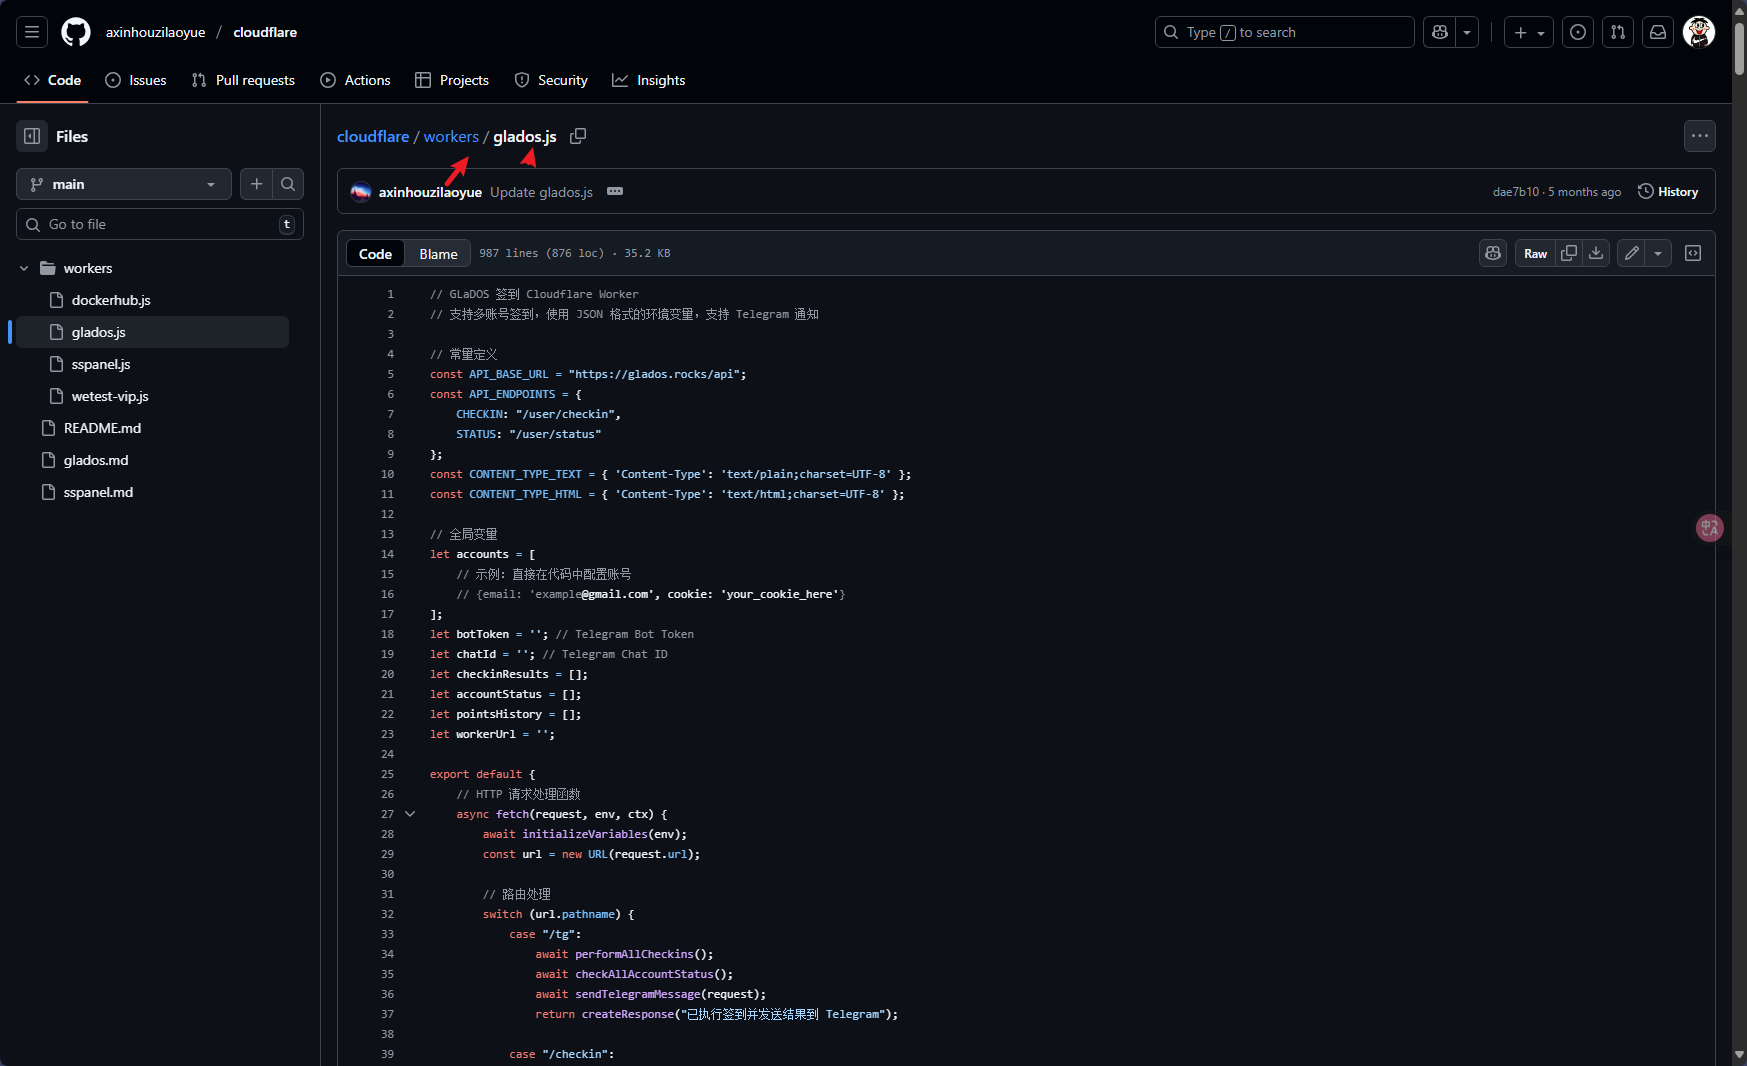This screenshot has width=1747, height=1066.
Task: Copy raw file contents
Action: [1569, 253]
